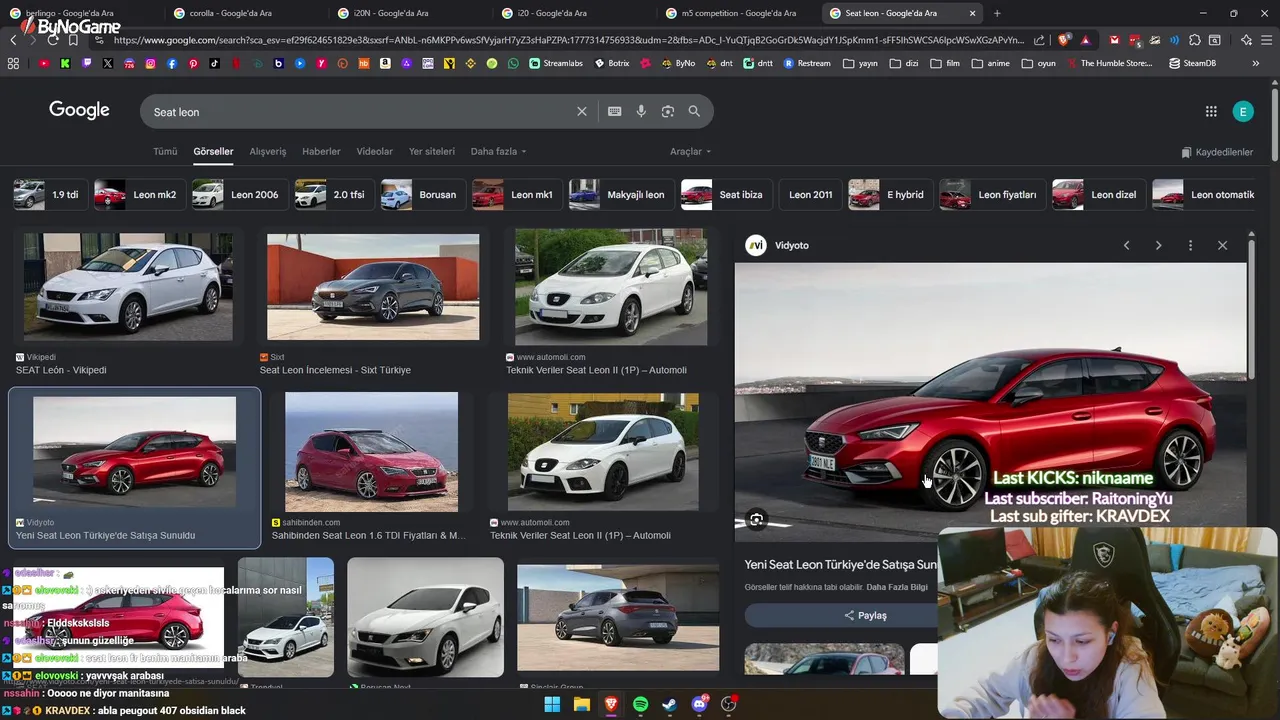This screenshot has width=1280, height=720.
Task: Open the oyun bookmarks folder
Action: [x=1038, y=63]
